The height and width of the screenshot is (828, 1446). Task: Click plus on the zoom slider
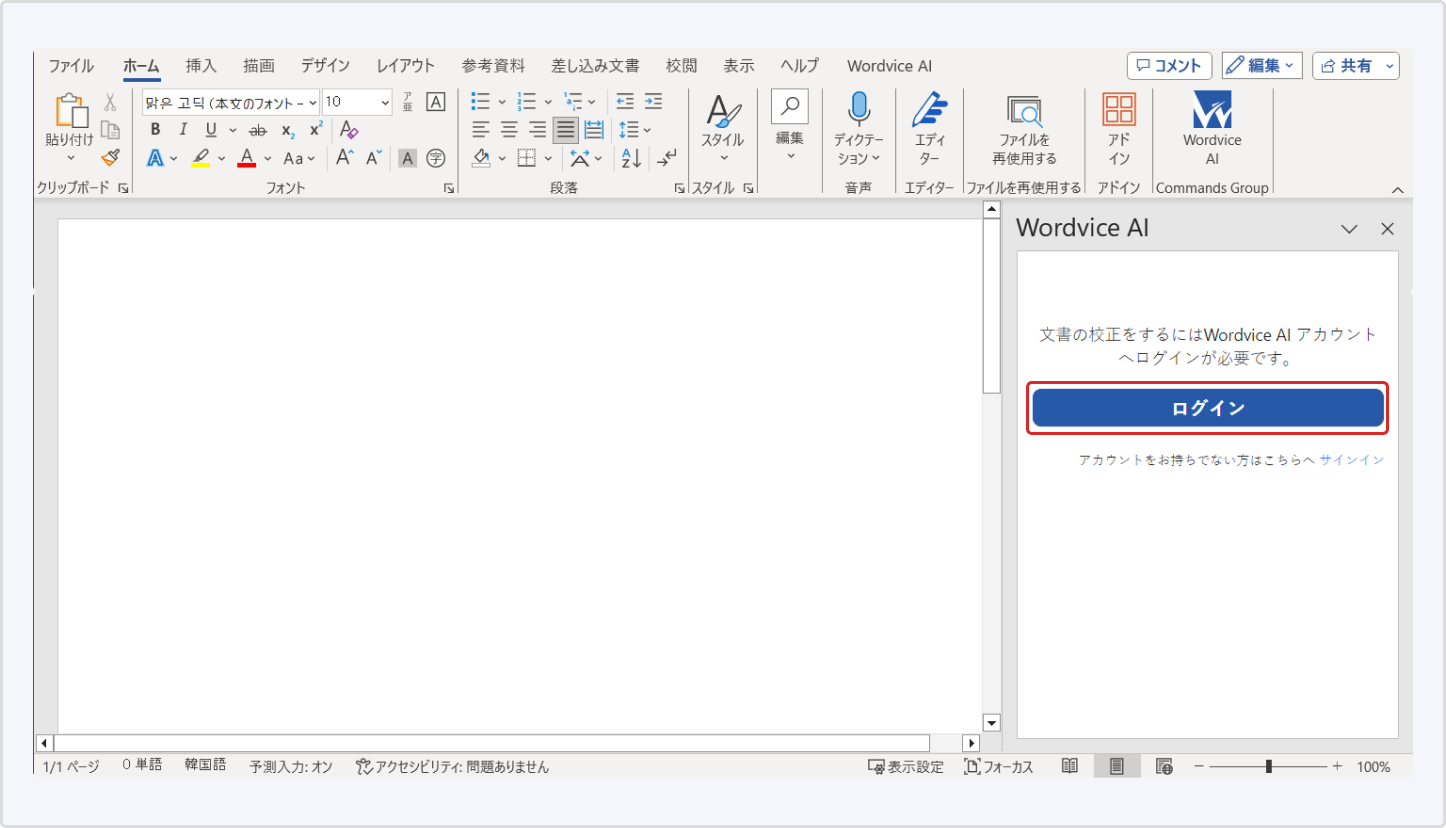pos(1337,766)
